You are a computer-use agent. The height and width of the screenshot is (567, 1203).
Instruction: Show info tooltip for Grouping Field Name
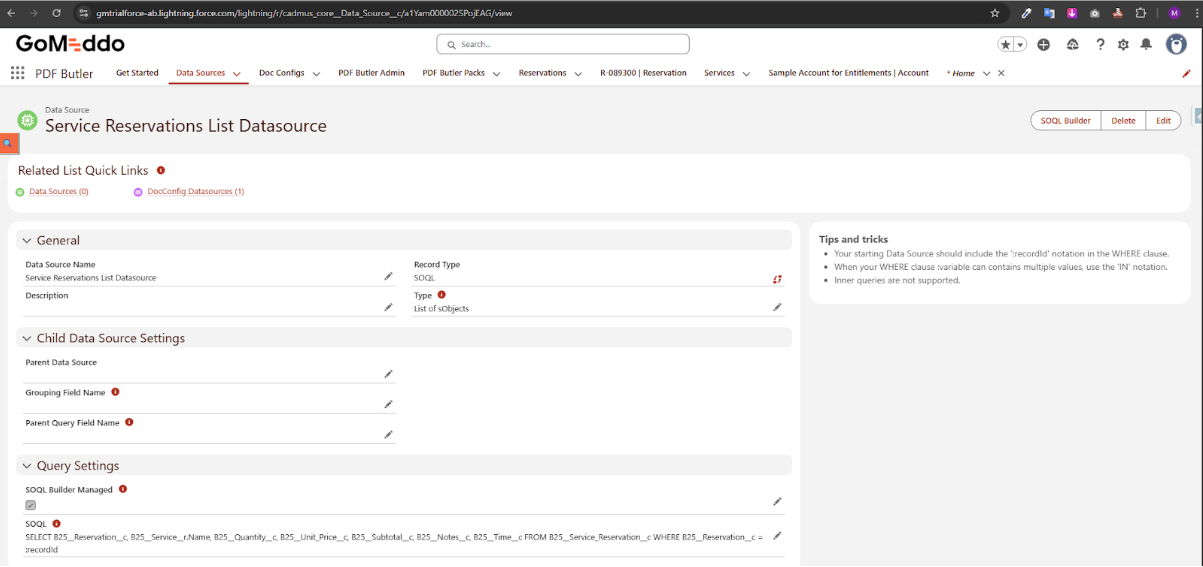tap(115, 392)
